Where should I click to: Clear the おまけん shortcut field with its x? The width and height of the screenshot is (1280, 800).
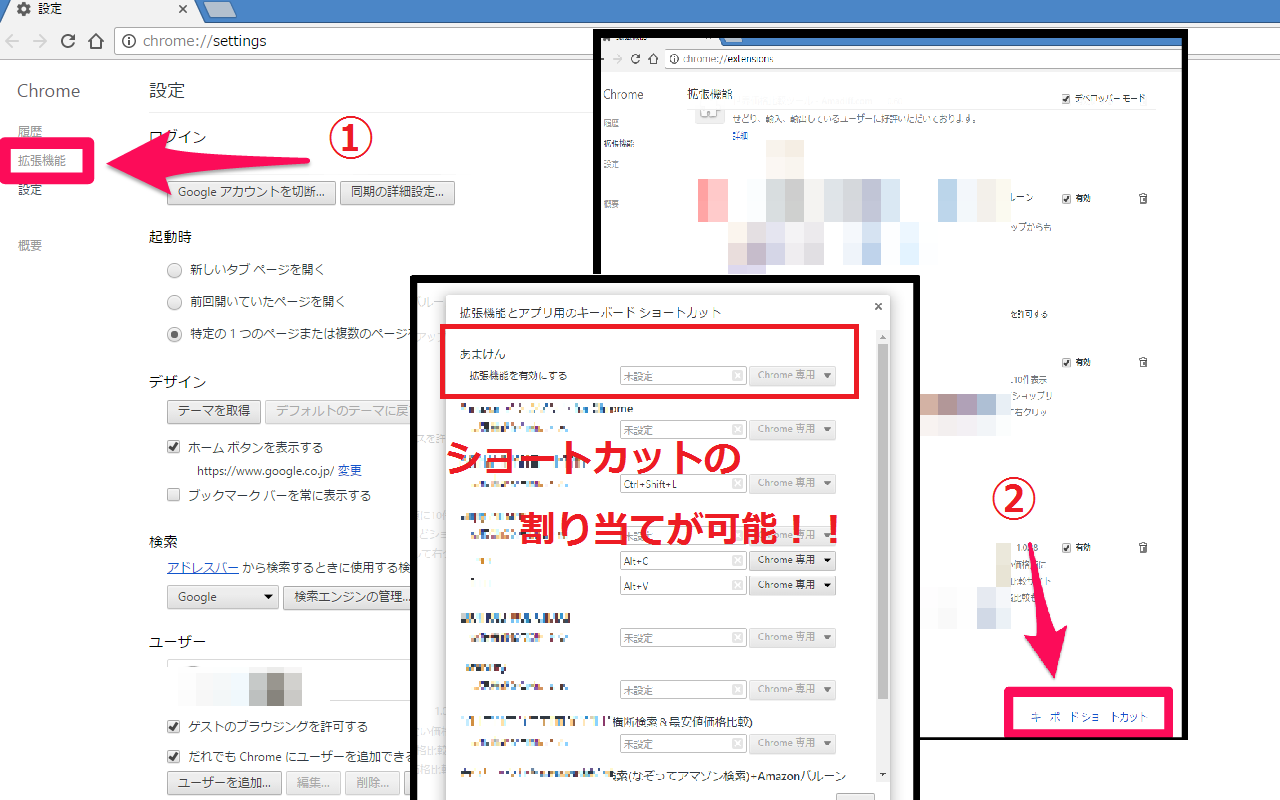point(737,376)
